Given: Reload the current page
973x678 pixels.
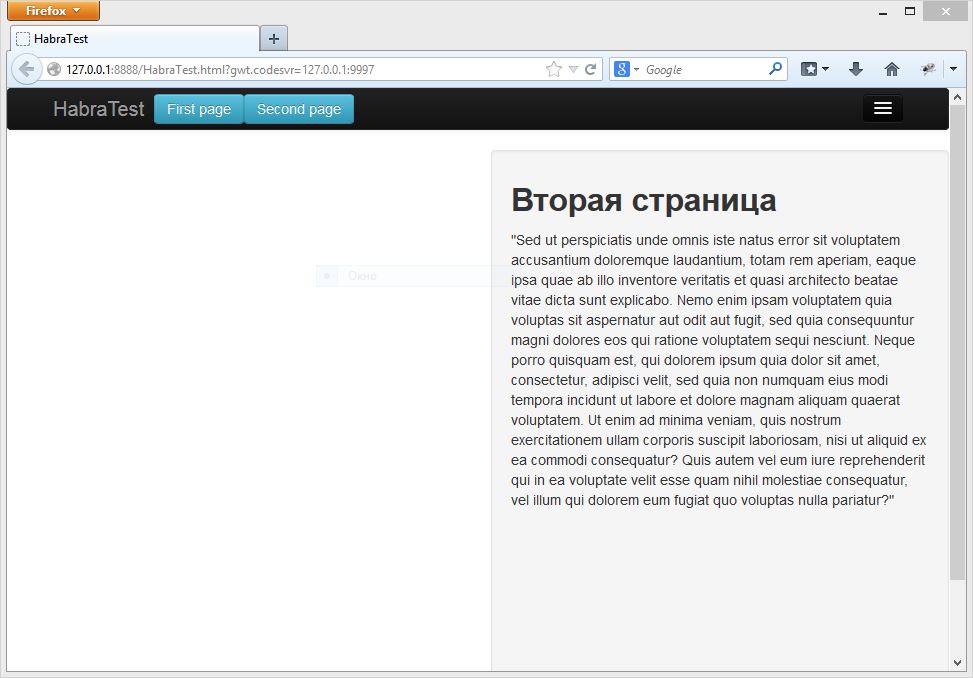Looking at the screenshot, I should click(589, 69).
